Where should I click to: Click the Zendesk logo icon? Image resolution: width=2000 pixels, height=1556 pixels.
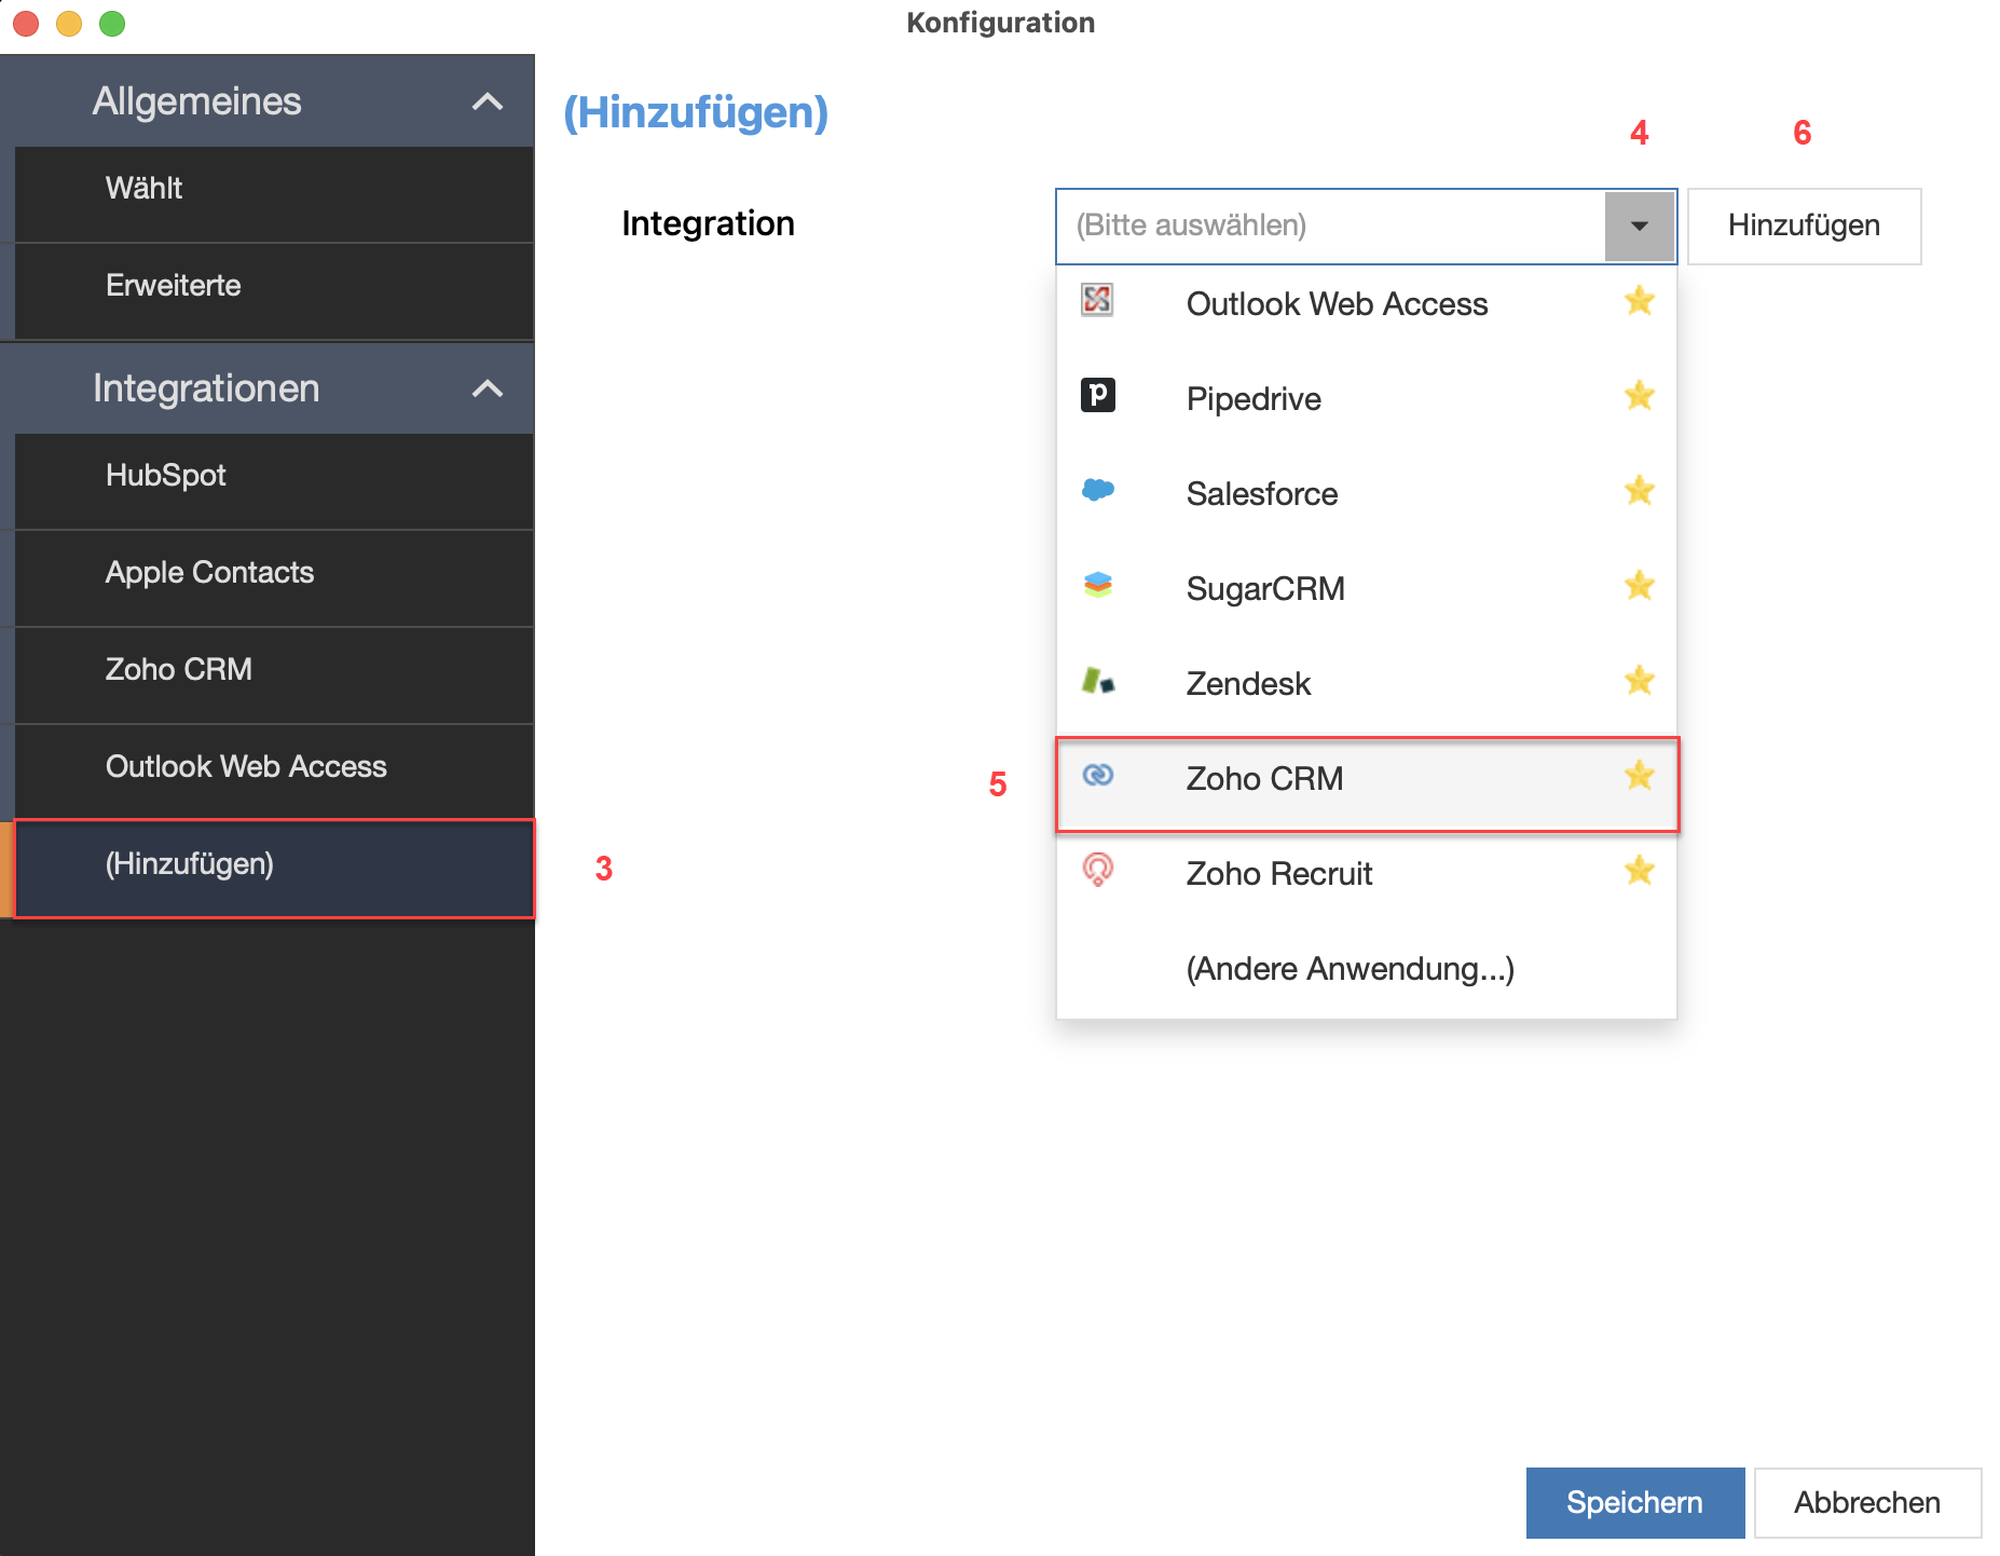(1097, 681)
